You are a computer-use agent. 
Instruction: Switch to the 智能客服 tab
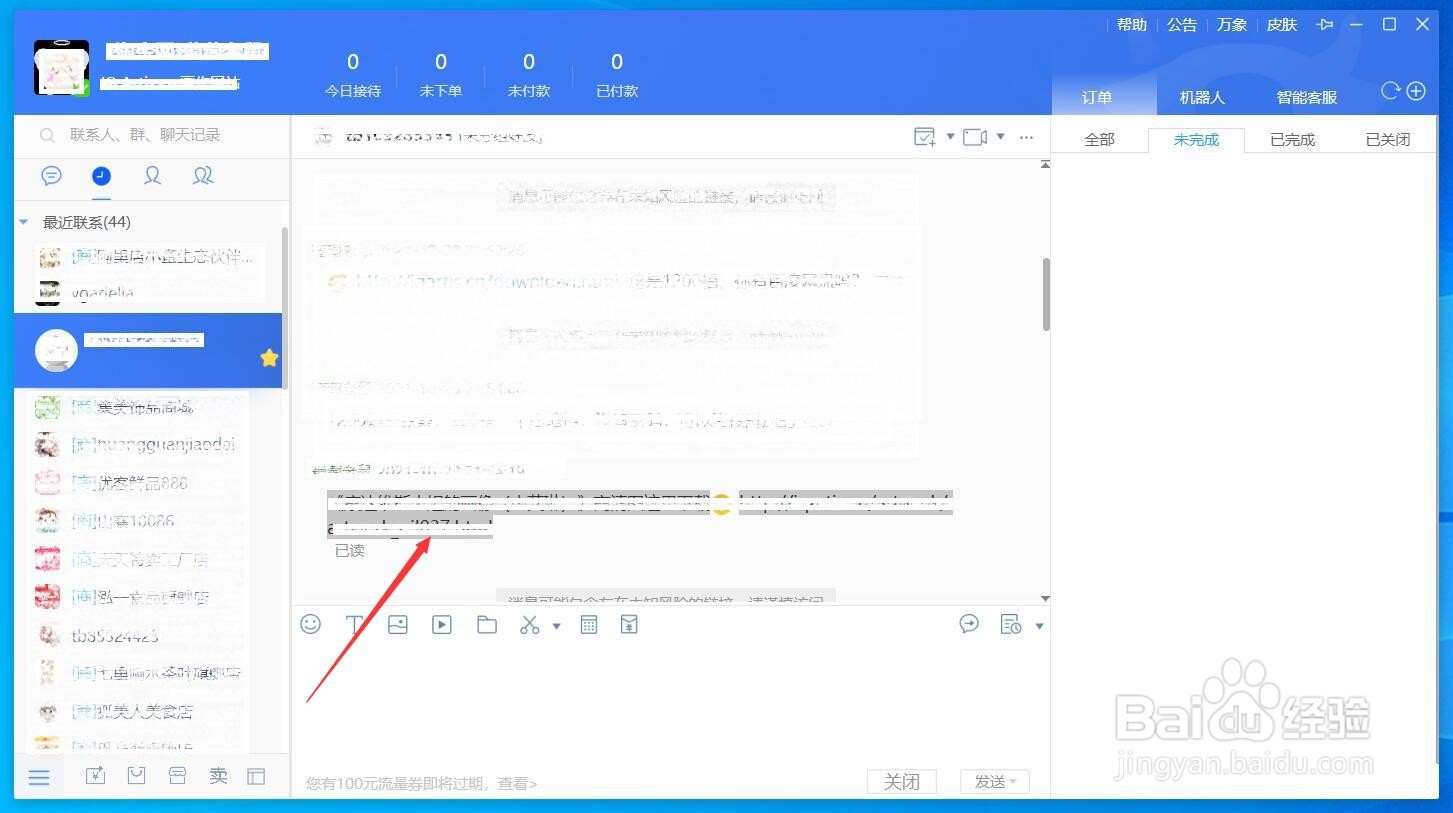(x=1307, y=97)
